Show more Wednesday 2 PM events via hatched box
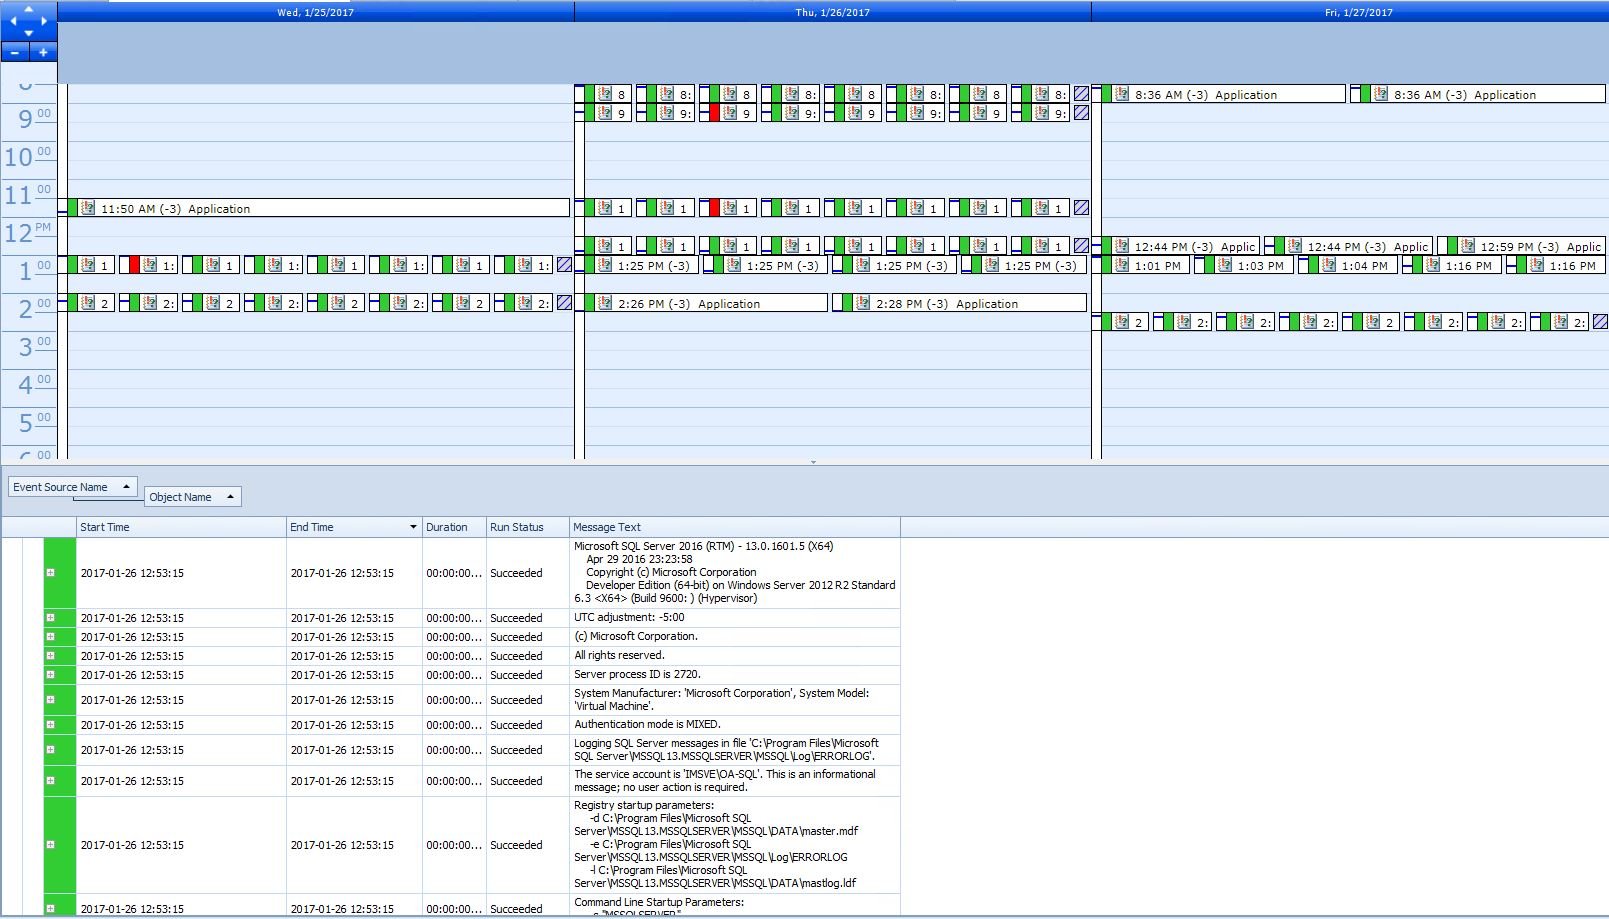 coord(564,303)
